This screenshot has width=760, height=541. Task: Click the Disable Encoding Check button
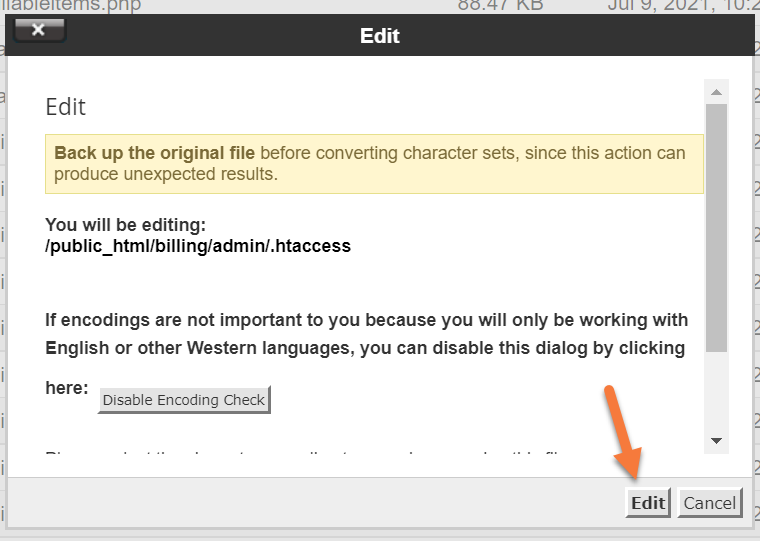click(x=184, y=400)
